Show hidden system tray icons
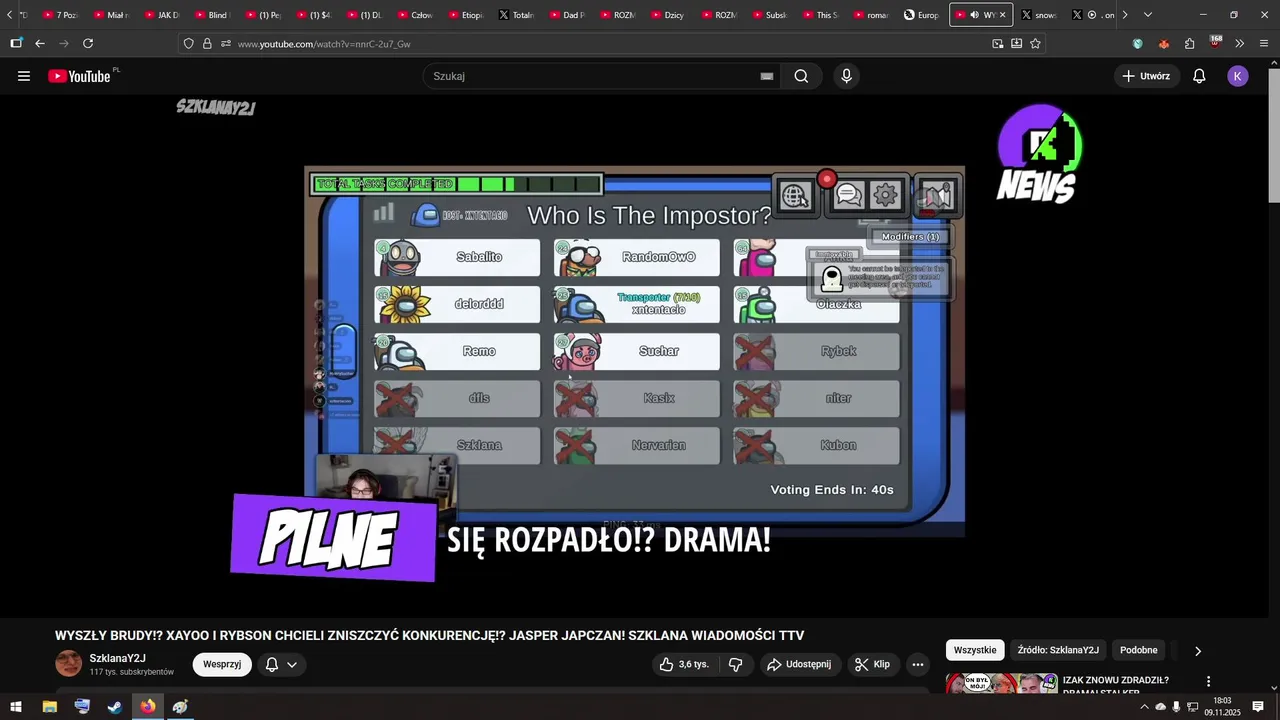The image size is (1280, 720). tap(1144, 707)
